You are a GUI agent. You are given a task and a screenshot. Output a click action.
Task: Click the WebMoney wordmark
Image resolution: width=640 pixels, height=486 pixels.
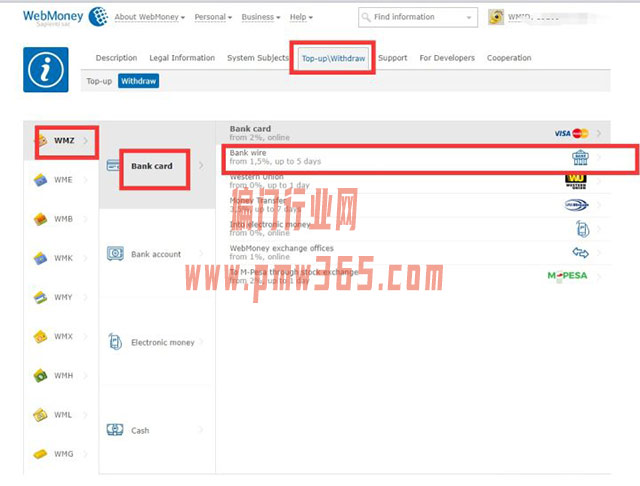coord(53,16)
